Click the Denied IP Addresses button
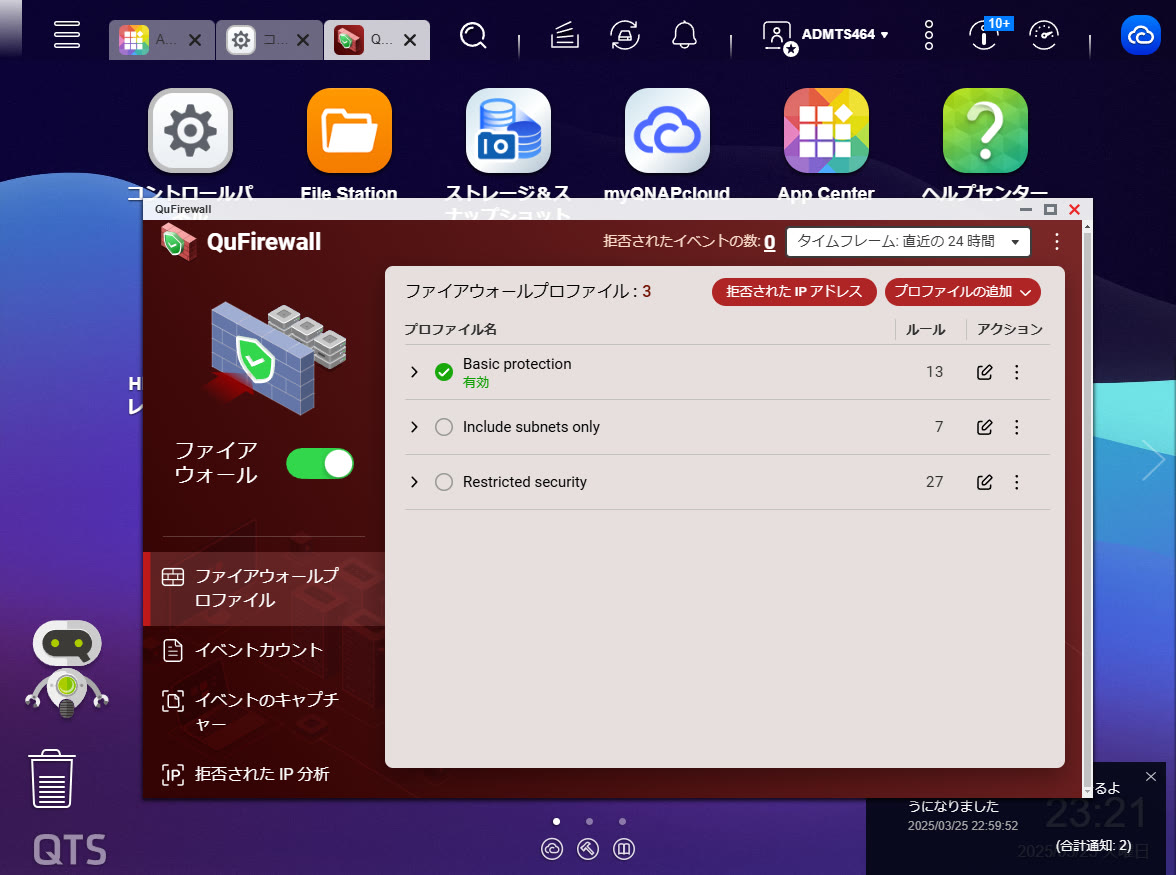Screen dimensions: 1176x875 point(794,292)
